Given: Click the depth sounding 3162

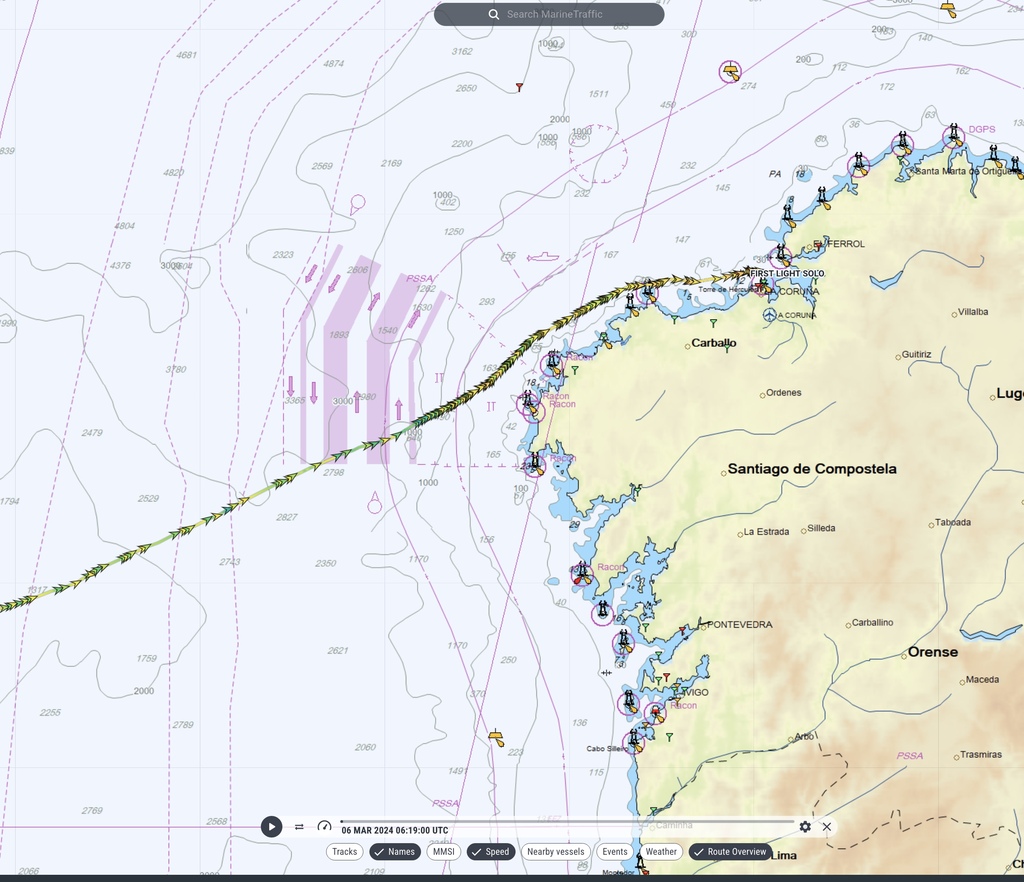Looking at the screenshot, I should [462, 52].
